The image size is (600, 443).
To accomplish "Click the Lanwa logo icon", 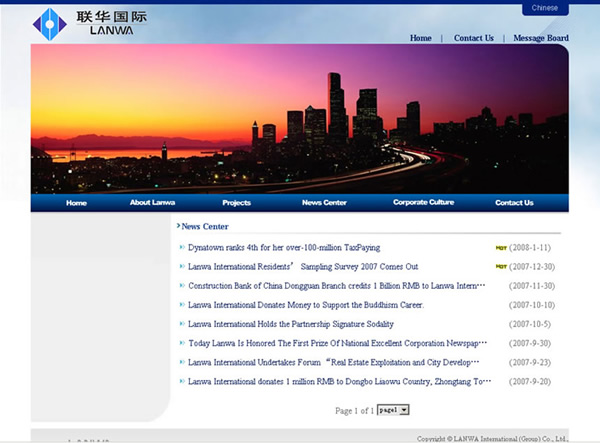I will point(50,24).
